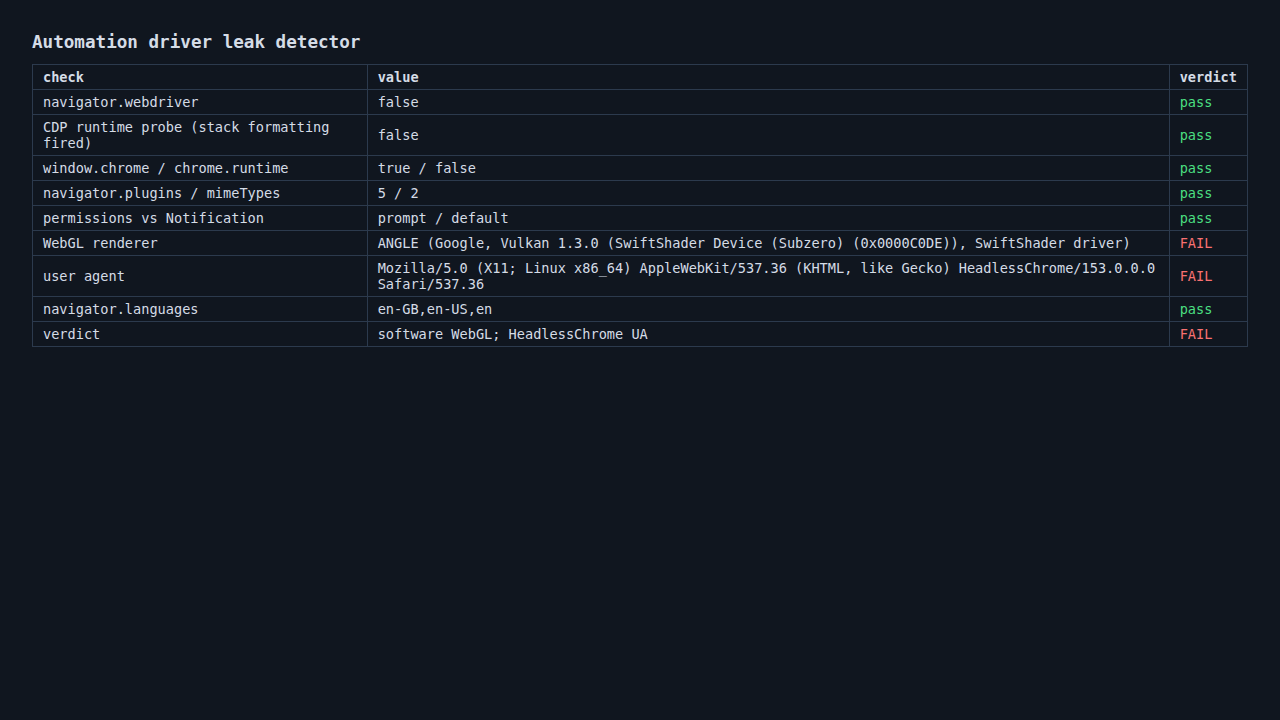
Task: Click 'FAIL' verdict in the user agent row
Action: tap(1208, 276)
